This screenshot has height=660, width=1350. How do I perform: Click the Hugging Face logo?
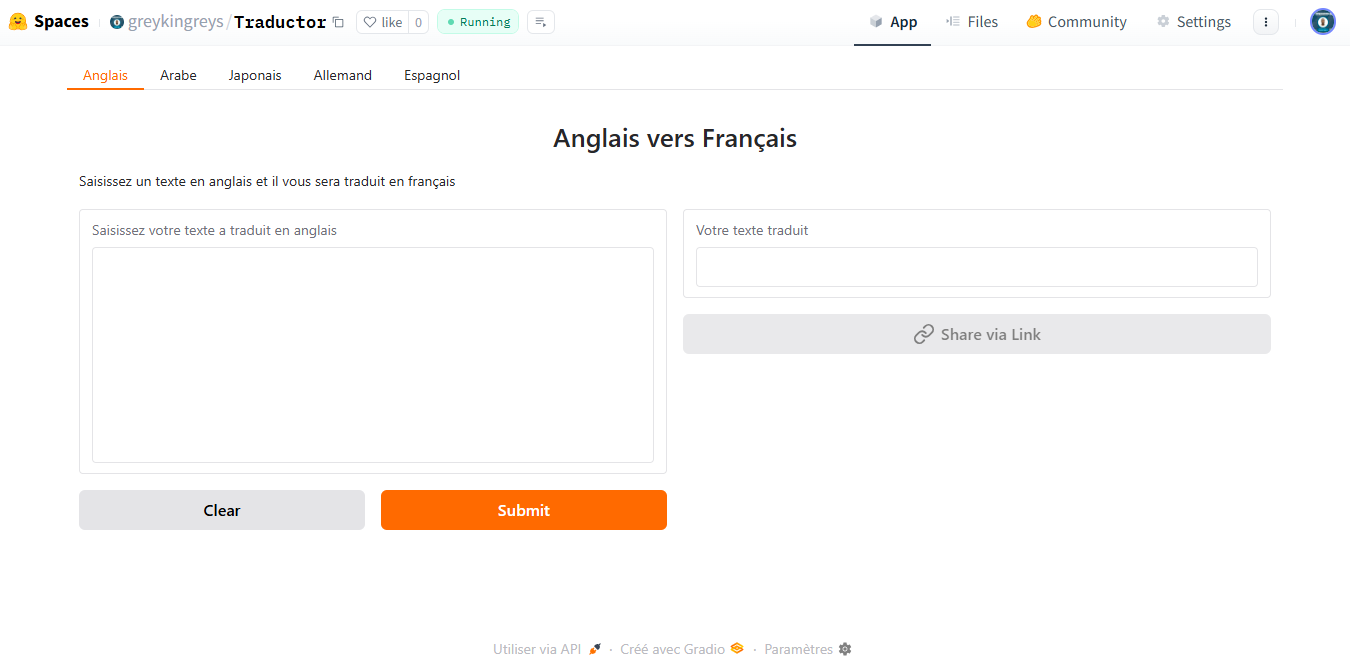coord(16,20)
